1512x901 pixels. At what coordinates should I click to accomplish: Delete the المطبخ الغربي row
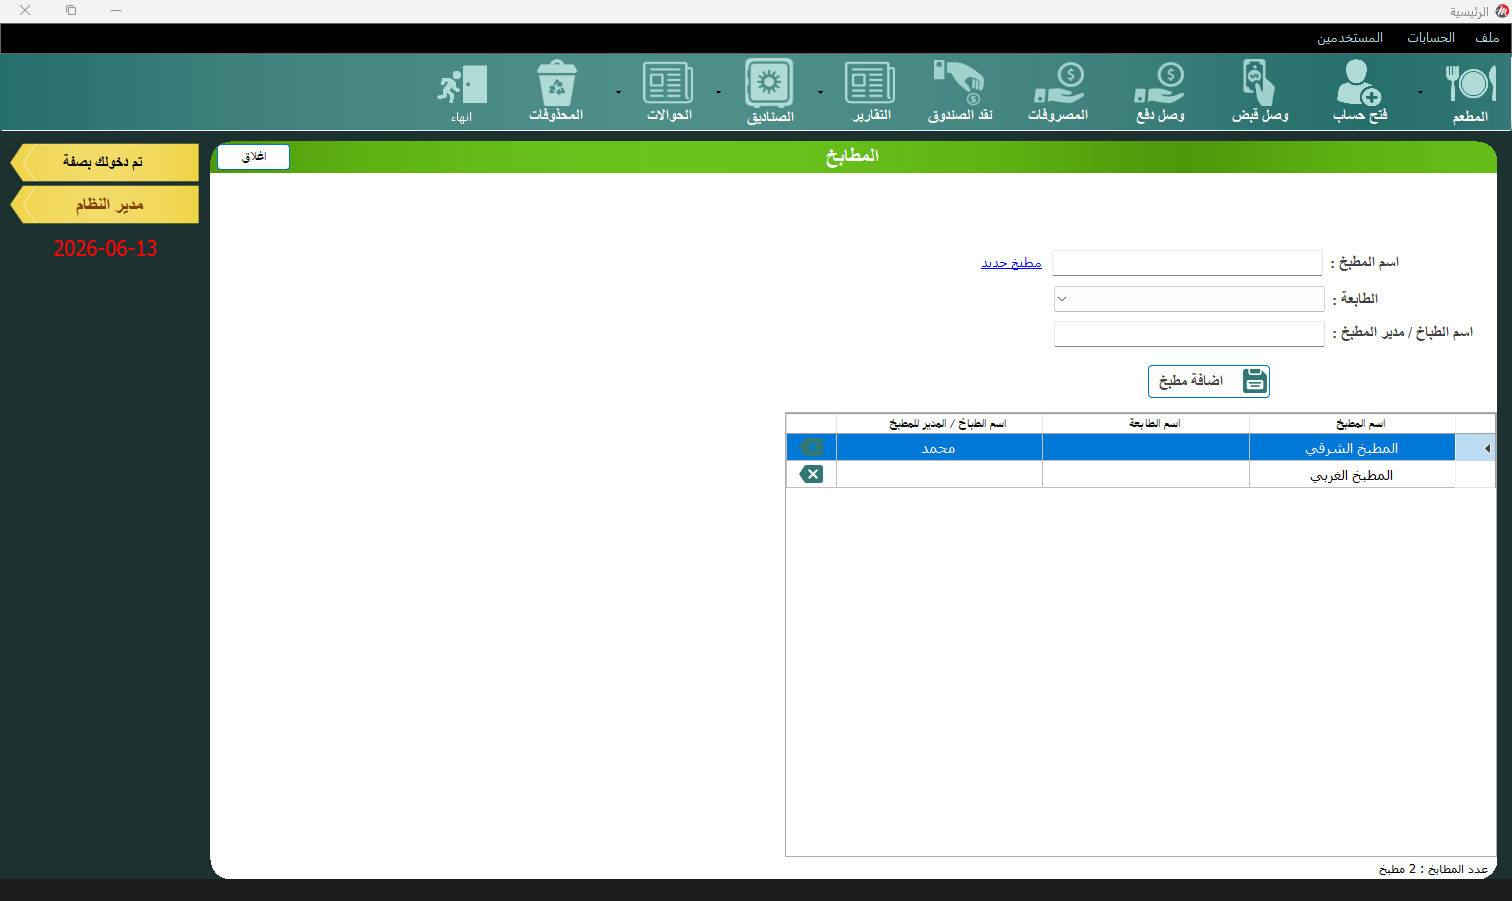(x=811, y=474)
